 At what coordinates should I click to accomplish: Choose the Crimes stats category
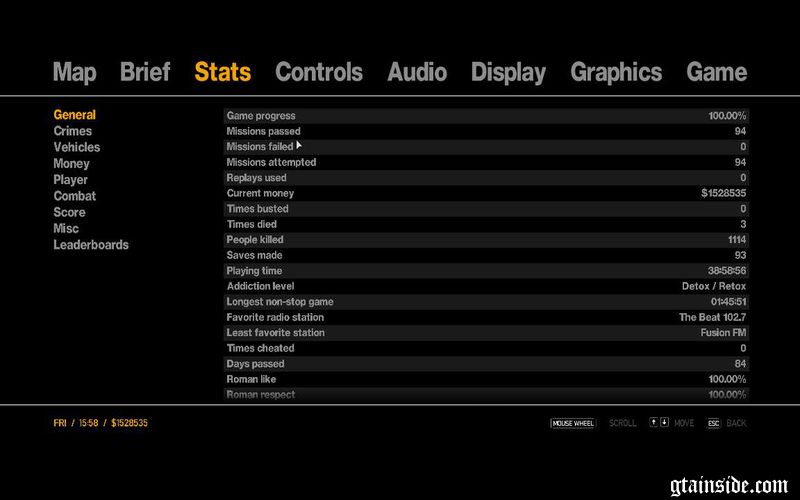click(72, 131)
